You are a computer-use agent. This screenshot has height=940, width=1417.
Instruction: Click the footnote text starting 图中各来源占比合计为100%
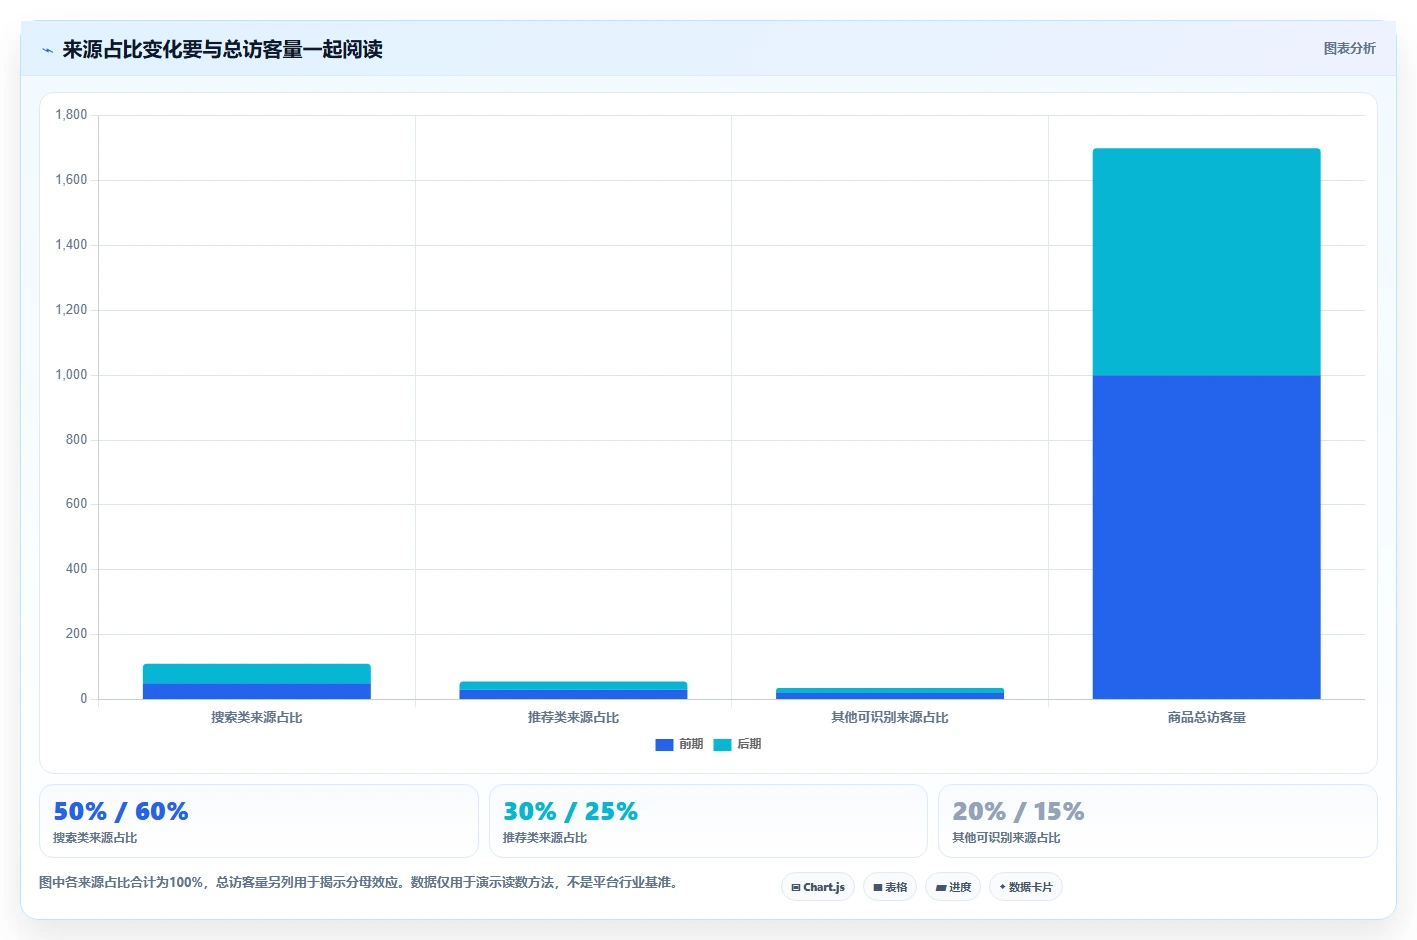pos(361,882)
